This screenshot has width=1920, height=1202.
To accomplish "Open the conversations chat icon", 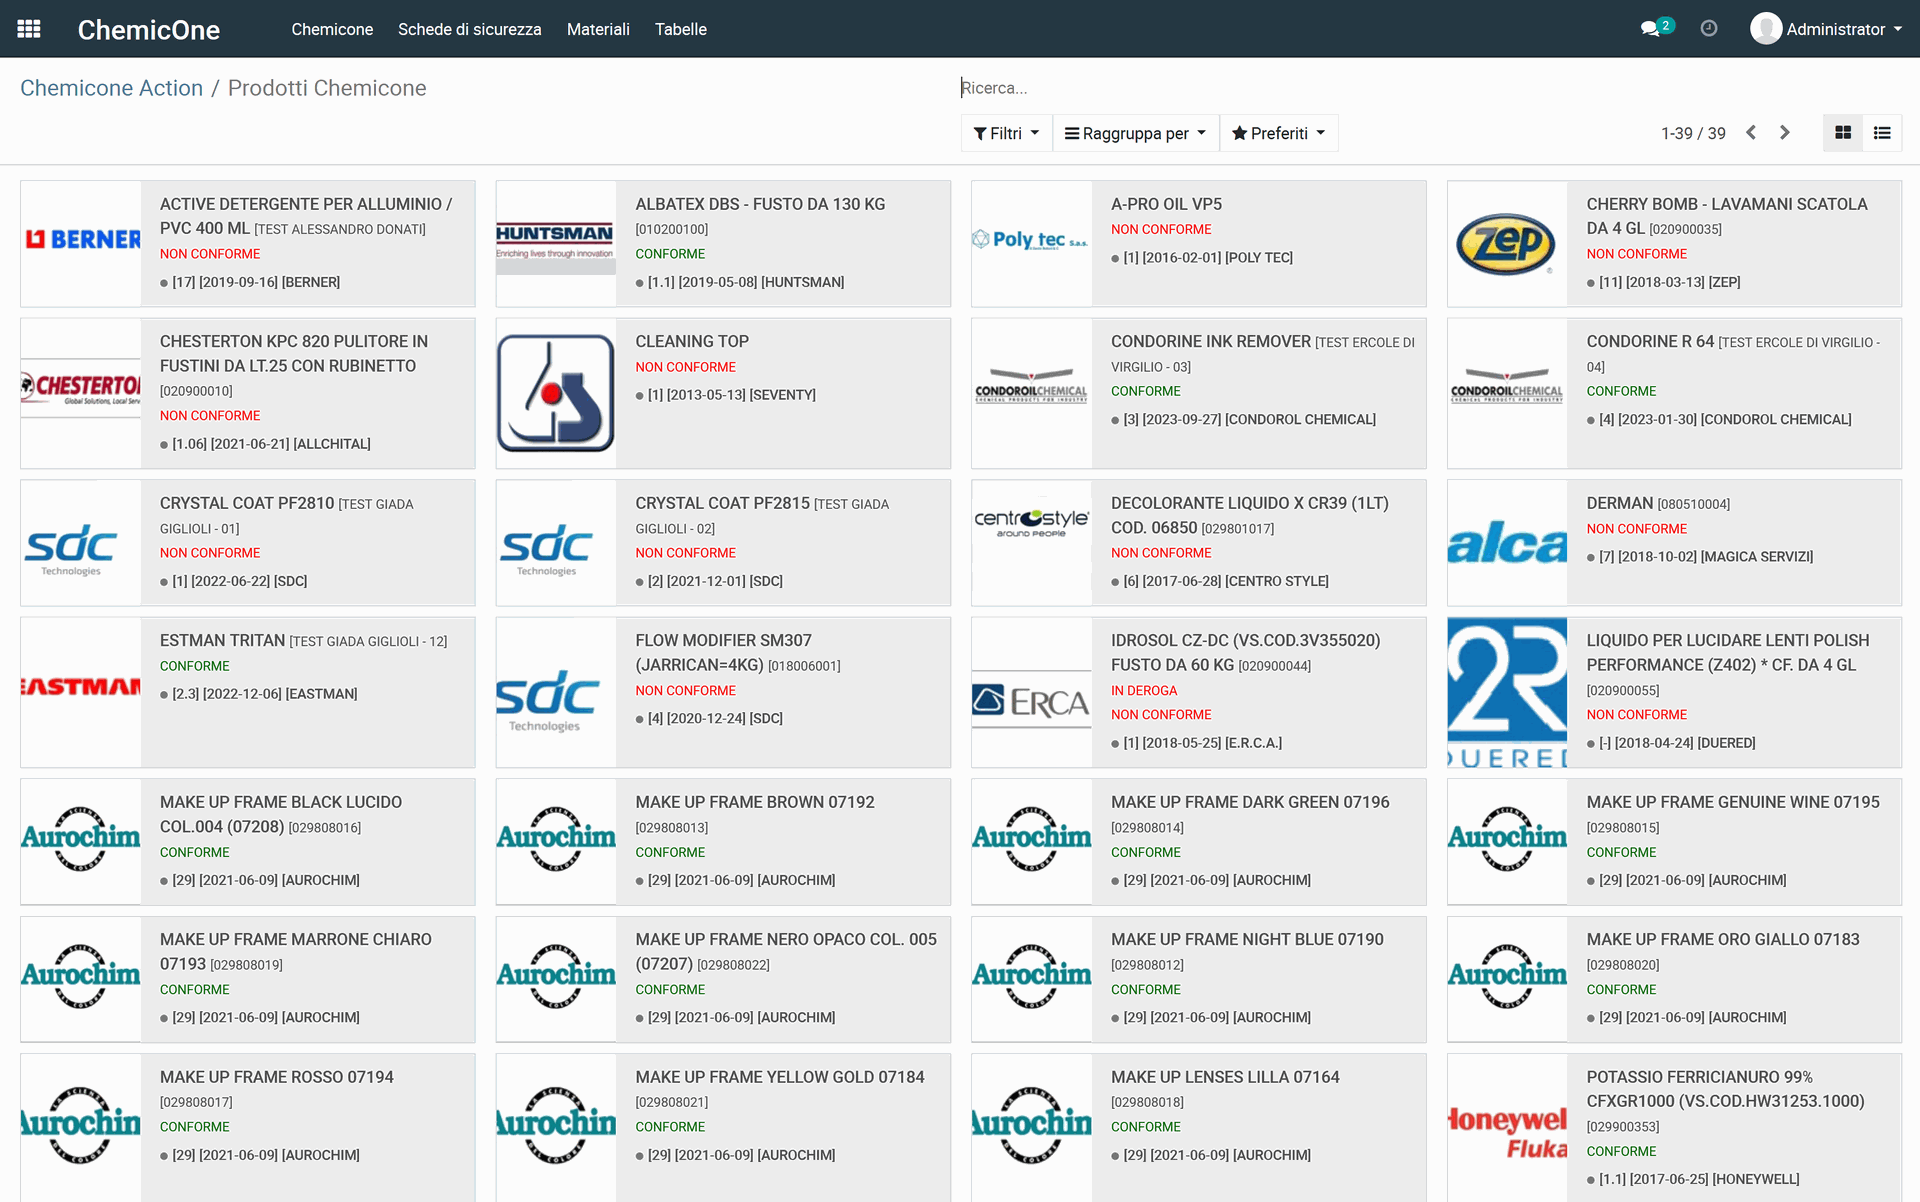I will [1651, 29].
